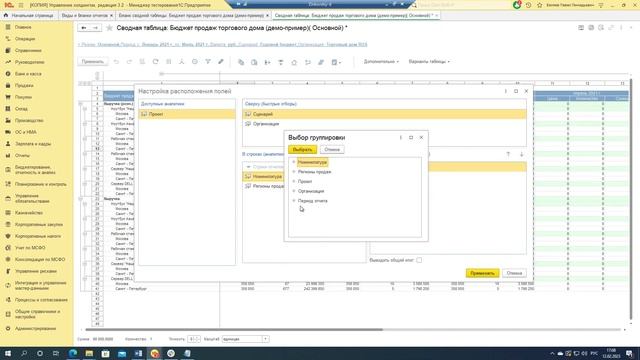Screen dimensions: 640x360
Task: Open File Explorer from taskbar
Action: [89, 353]
